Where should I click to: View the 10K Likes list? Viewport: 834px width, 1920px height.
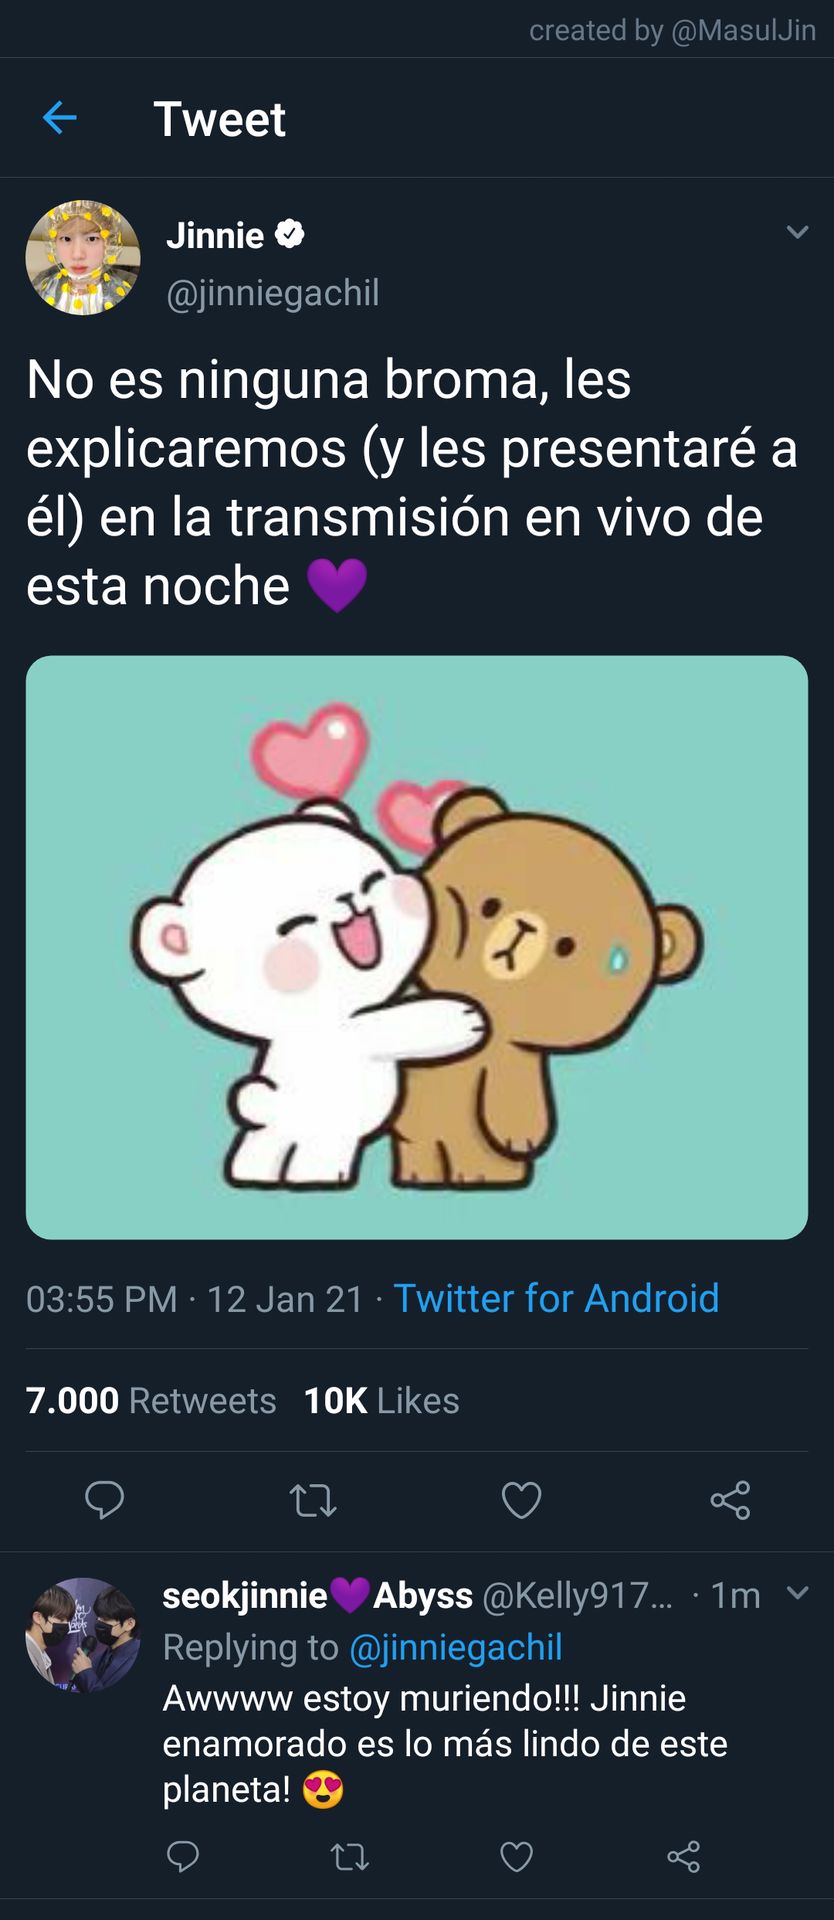(x=382, y=1400)
